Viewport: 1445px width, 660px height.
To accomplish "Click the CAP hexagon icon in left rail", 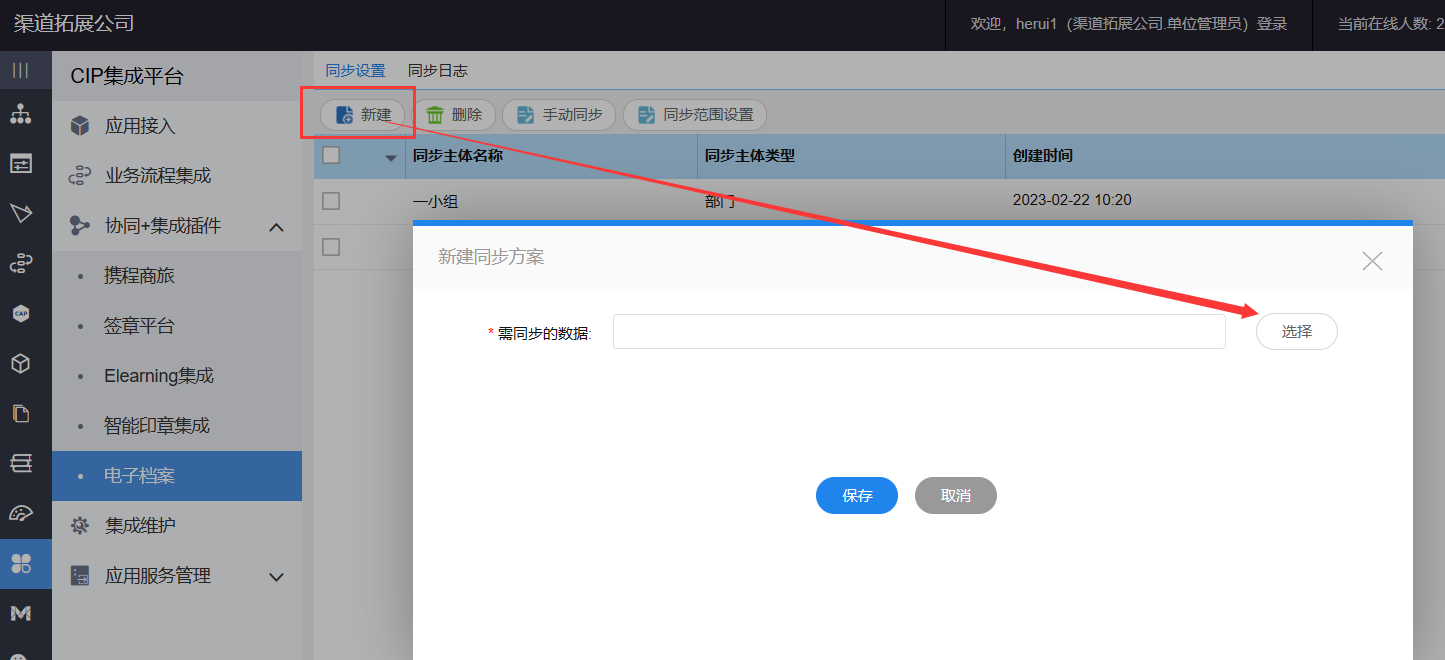I will [x=21, y=314].
